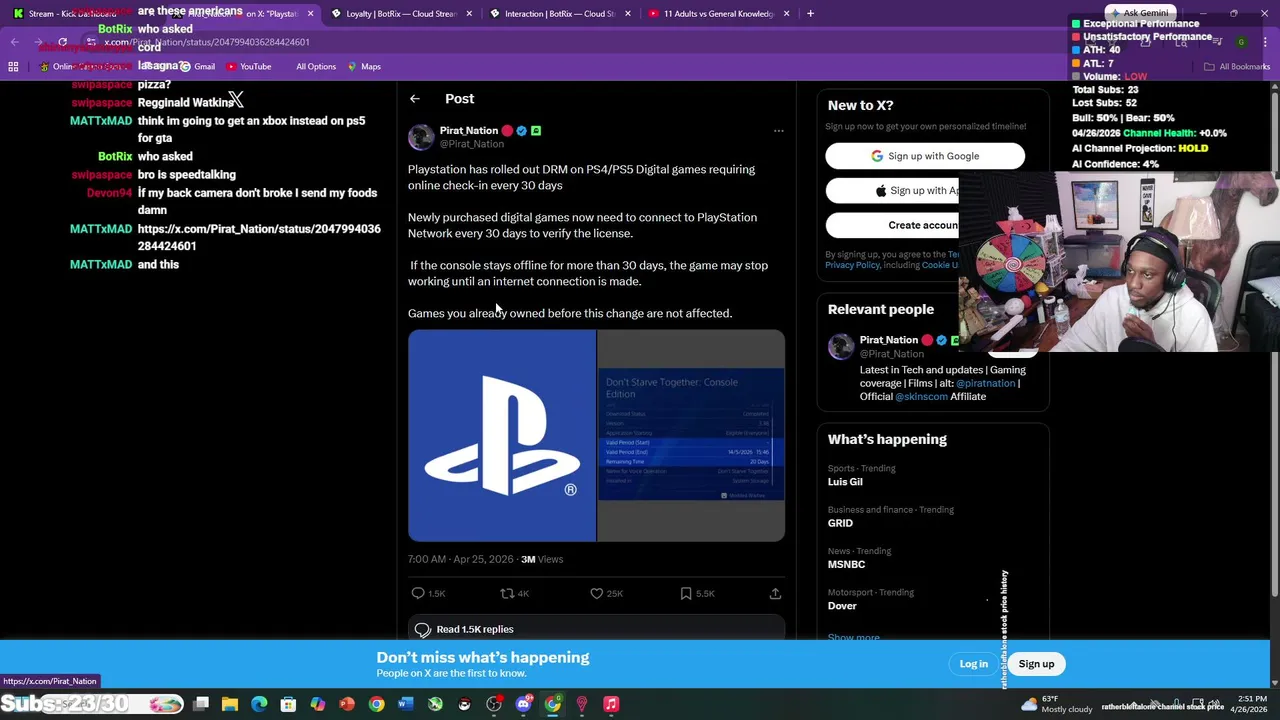Screen dimensions: 1280x720
Task: Open File Explorer from the taskbar
Action: 230,705
